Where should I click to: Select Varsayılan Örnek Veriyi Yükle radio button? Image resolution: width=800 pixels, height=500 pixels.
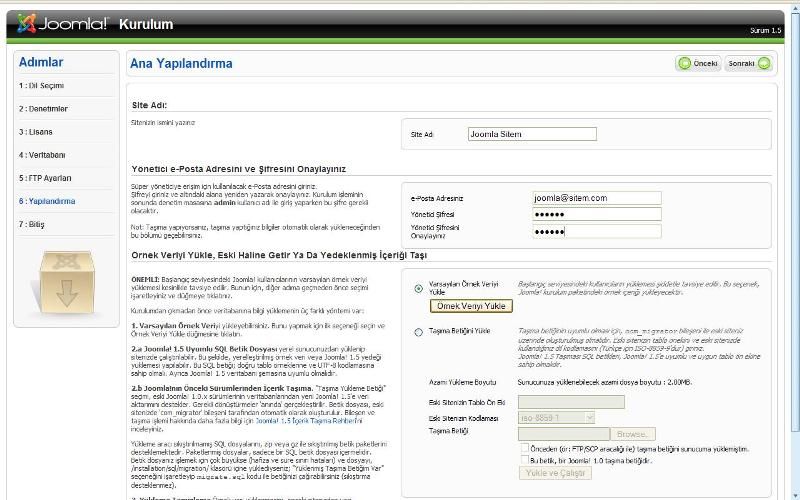coord(418,288)
